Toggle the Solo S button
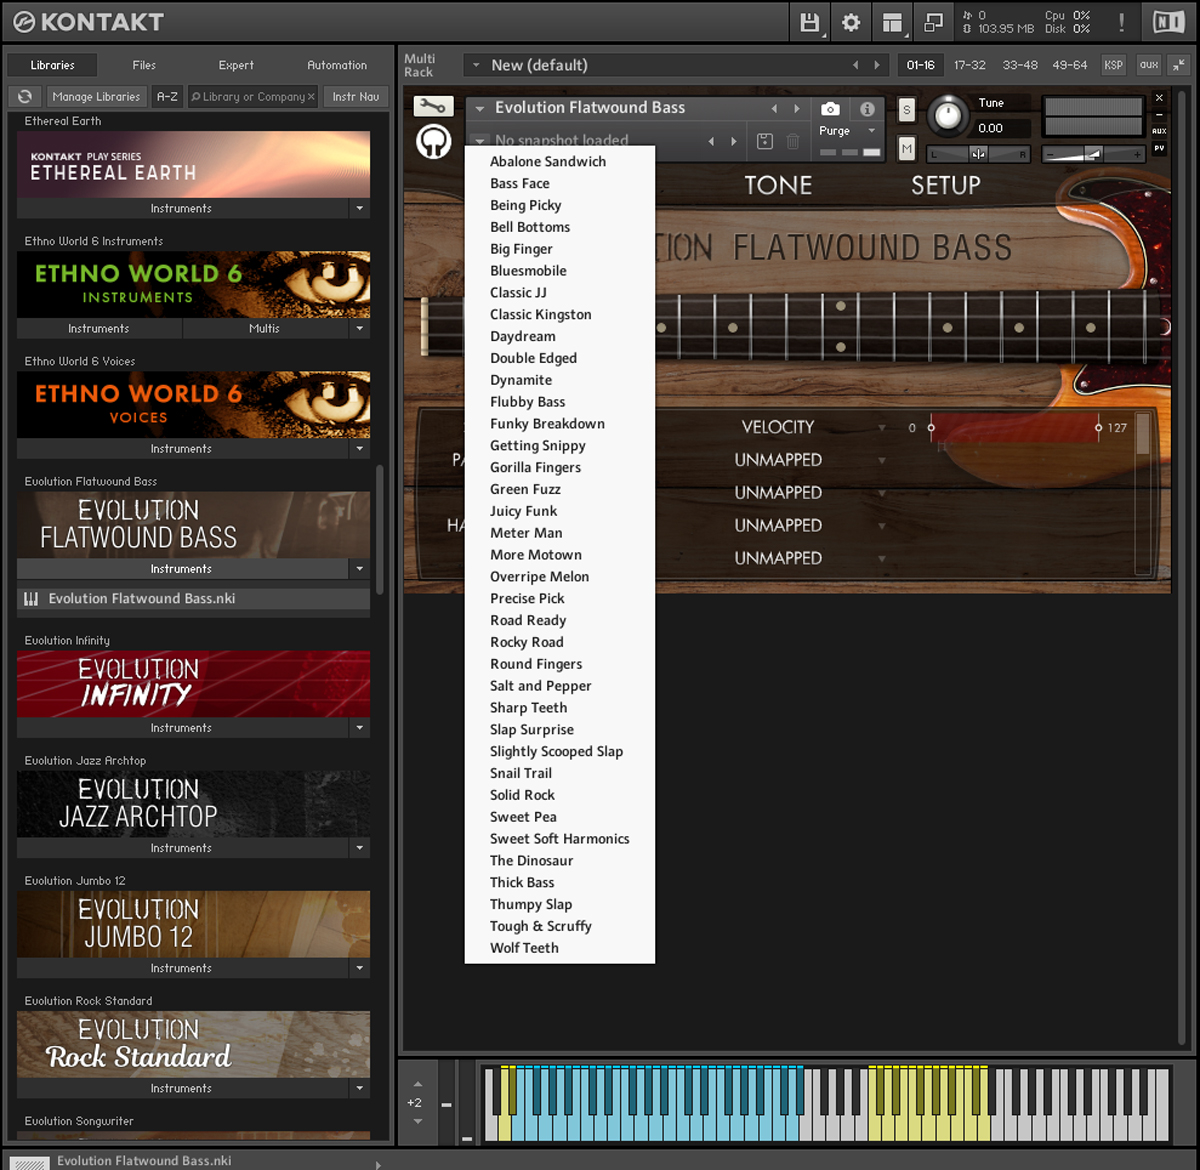The width and height of the screenshot is (1200, 1170). pos(906,110)
